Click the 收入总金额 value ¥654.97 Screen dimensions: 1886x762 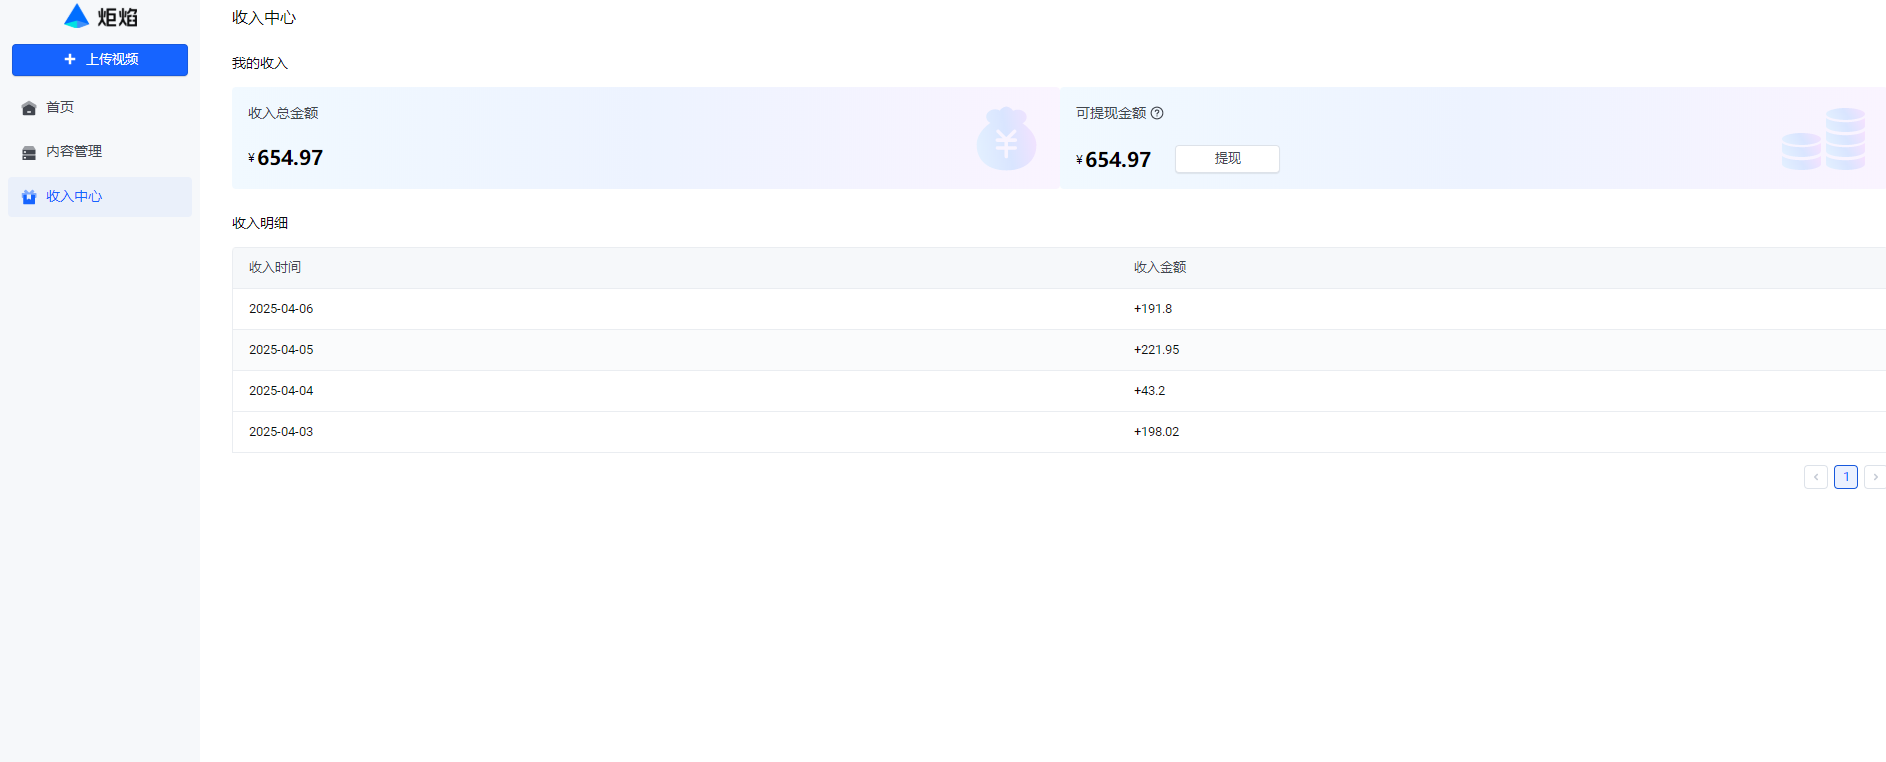[x=286, y=158]
